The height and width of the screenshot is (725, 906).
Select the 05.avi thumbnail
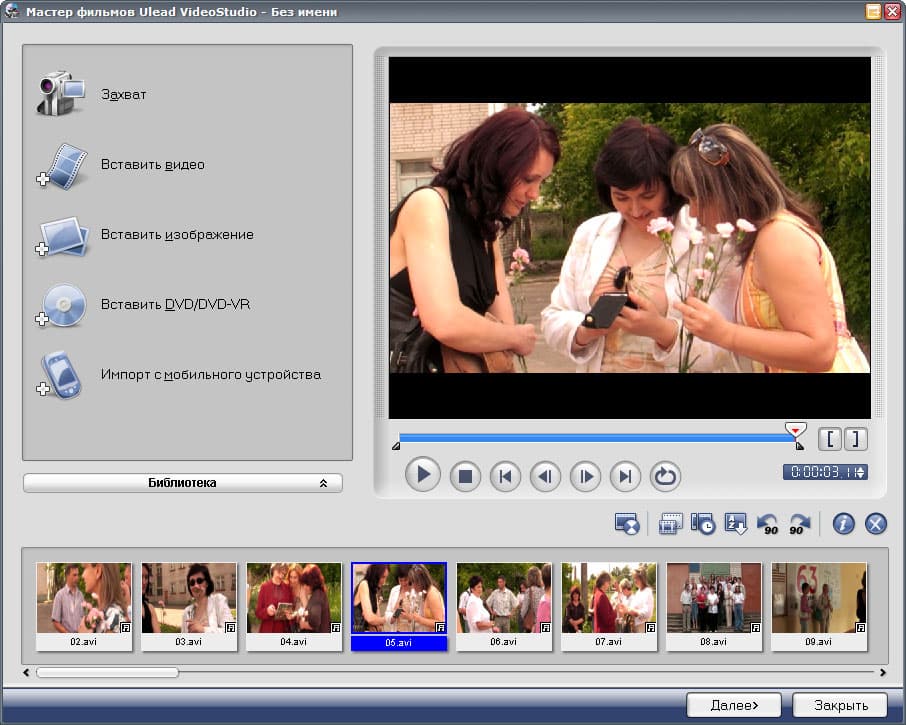coord(399,598)
